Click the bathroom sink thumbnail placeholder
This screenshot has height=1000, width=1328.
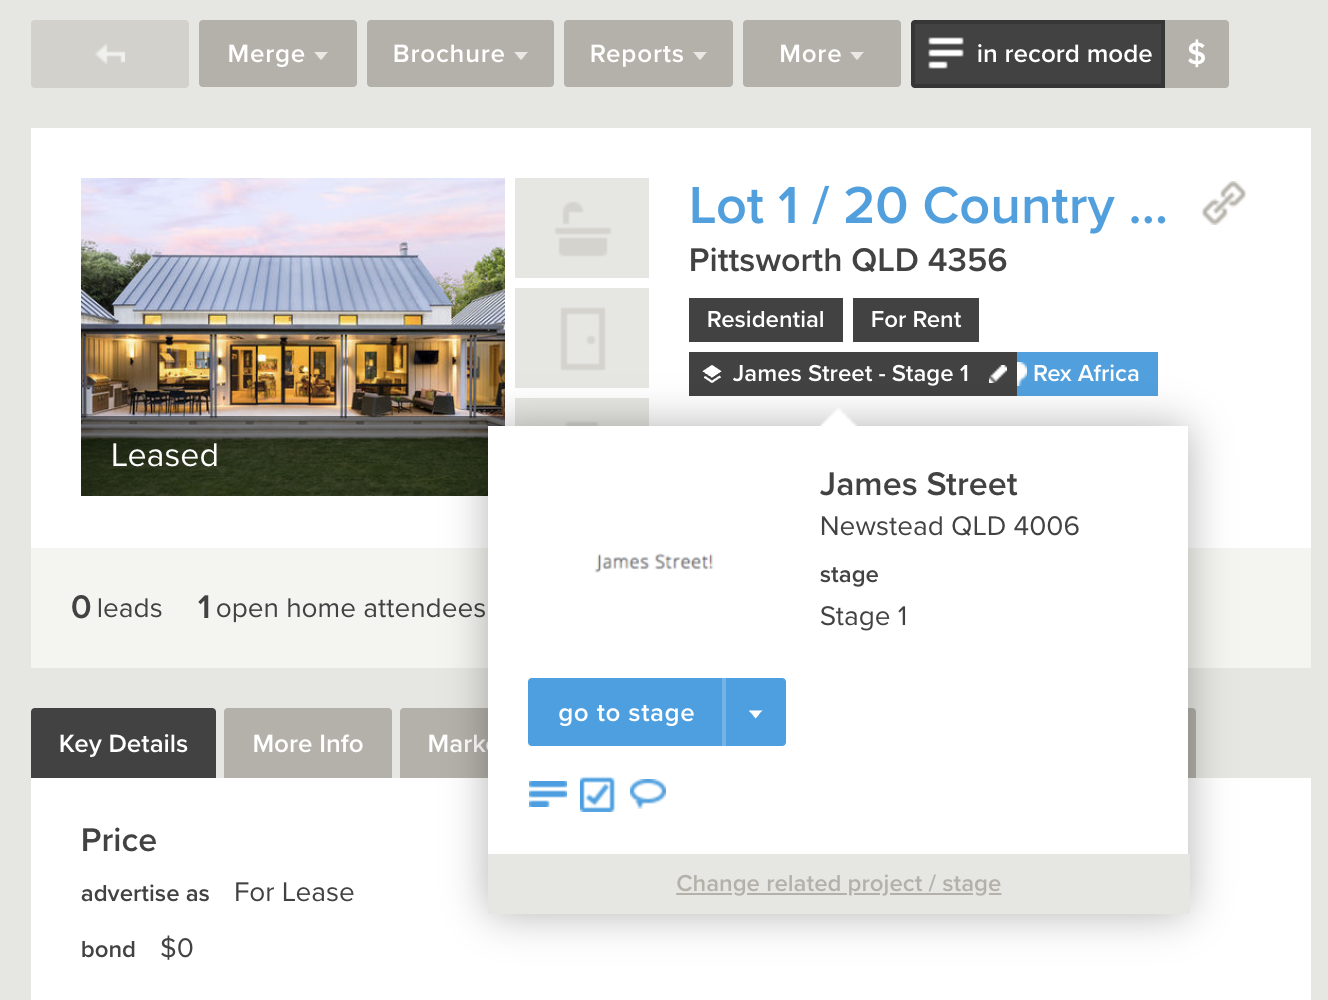tap(582, 228)
